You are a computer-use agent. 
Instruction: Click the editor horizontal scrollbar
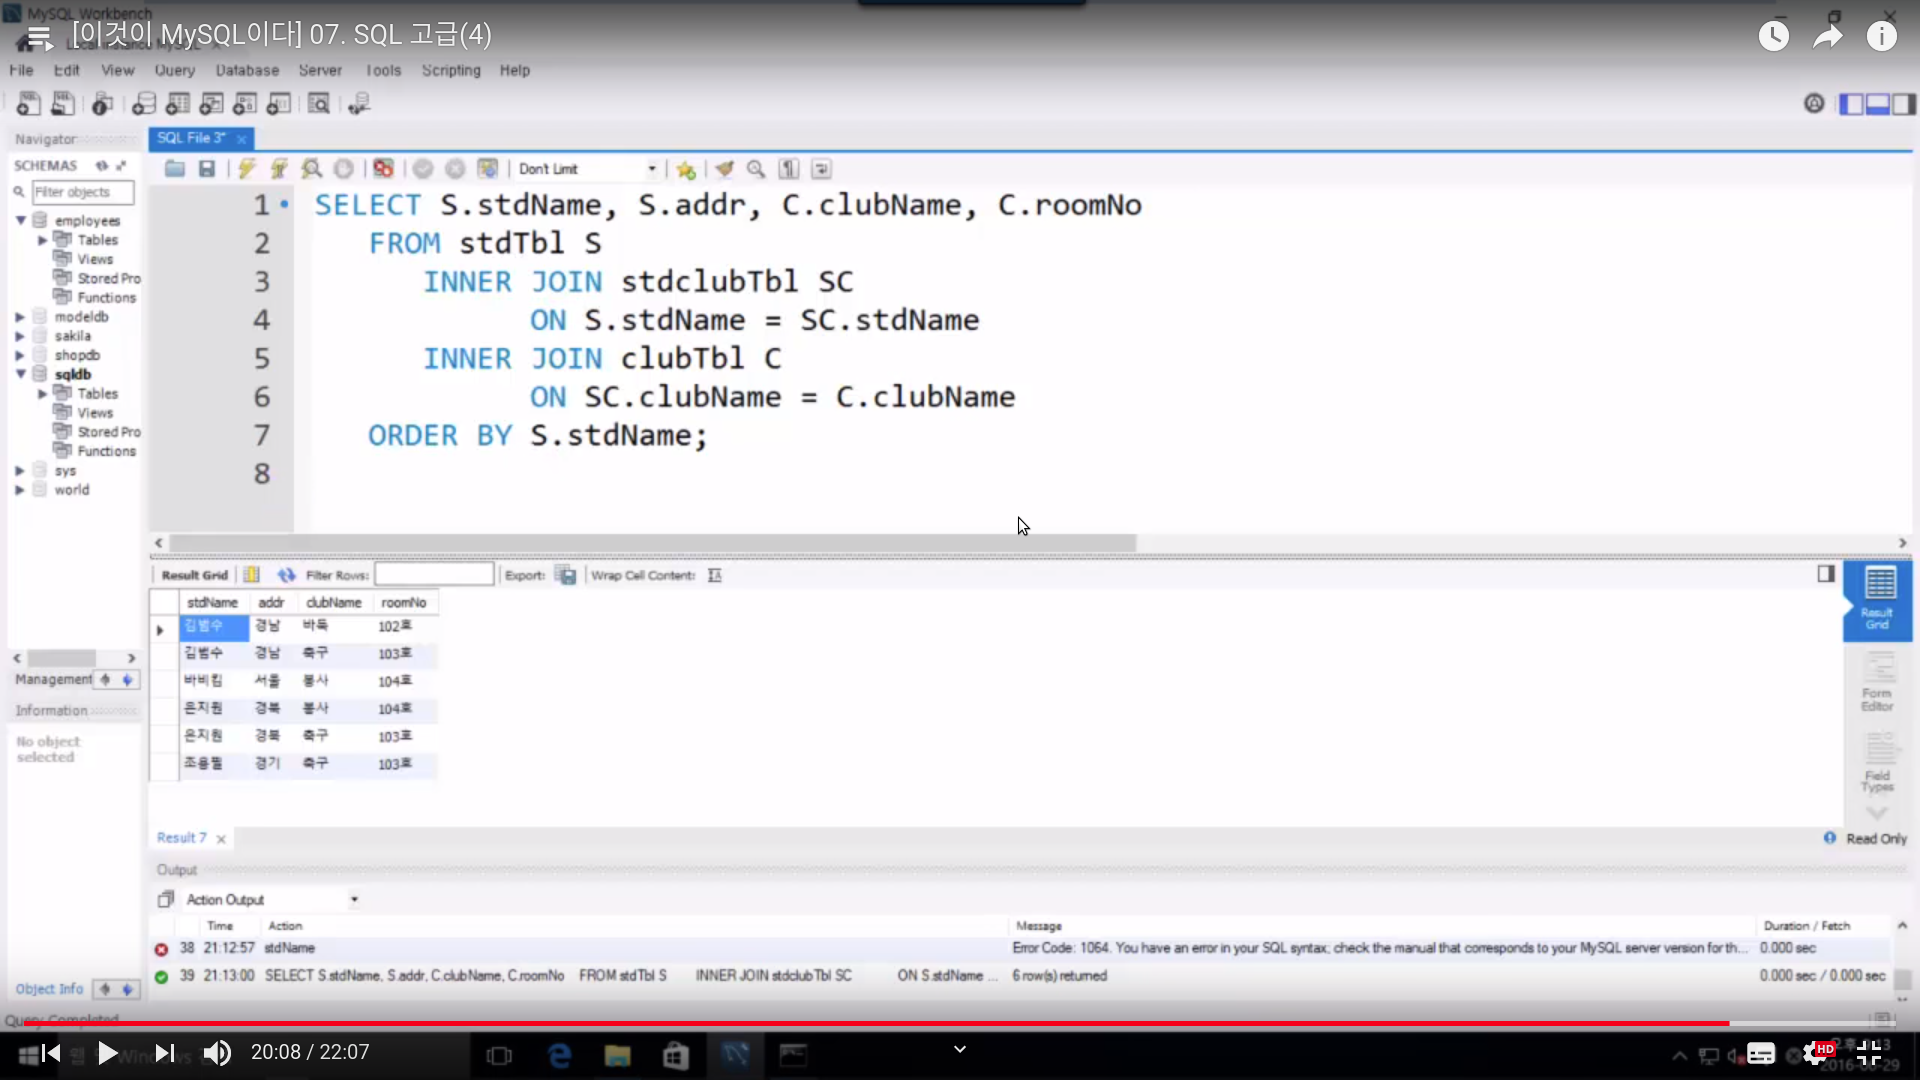(652, 543)
